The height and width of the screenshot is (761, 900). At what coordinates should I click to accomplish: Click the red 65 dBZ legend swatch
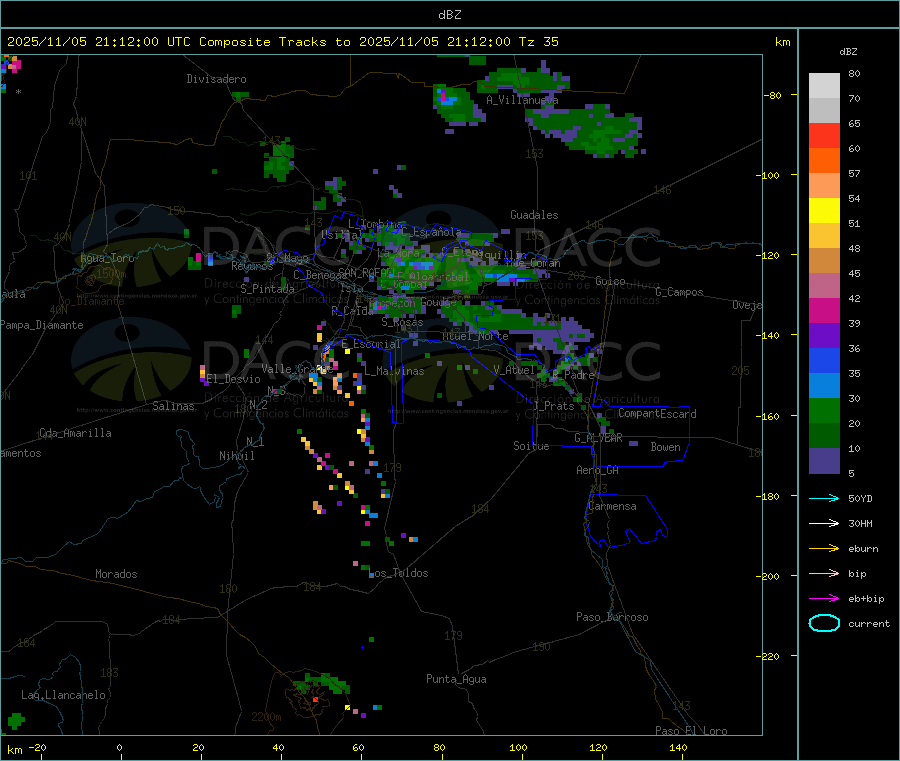pos(824,135)
